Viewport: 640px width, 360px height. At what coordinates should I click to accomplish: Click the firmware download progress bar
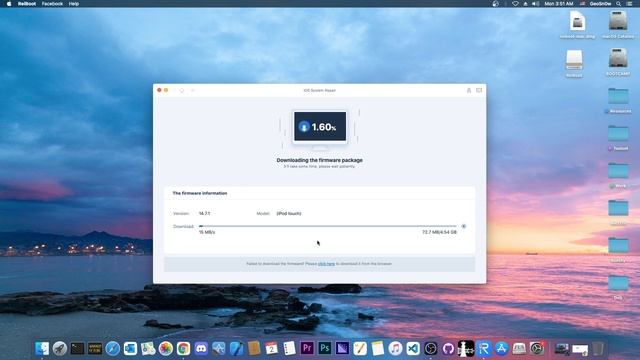pyautogui.click(x=328, y=226)
